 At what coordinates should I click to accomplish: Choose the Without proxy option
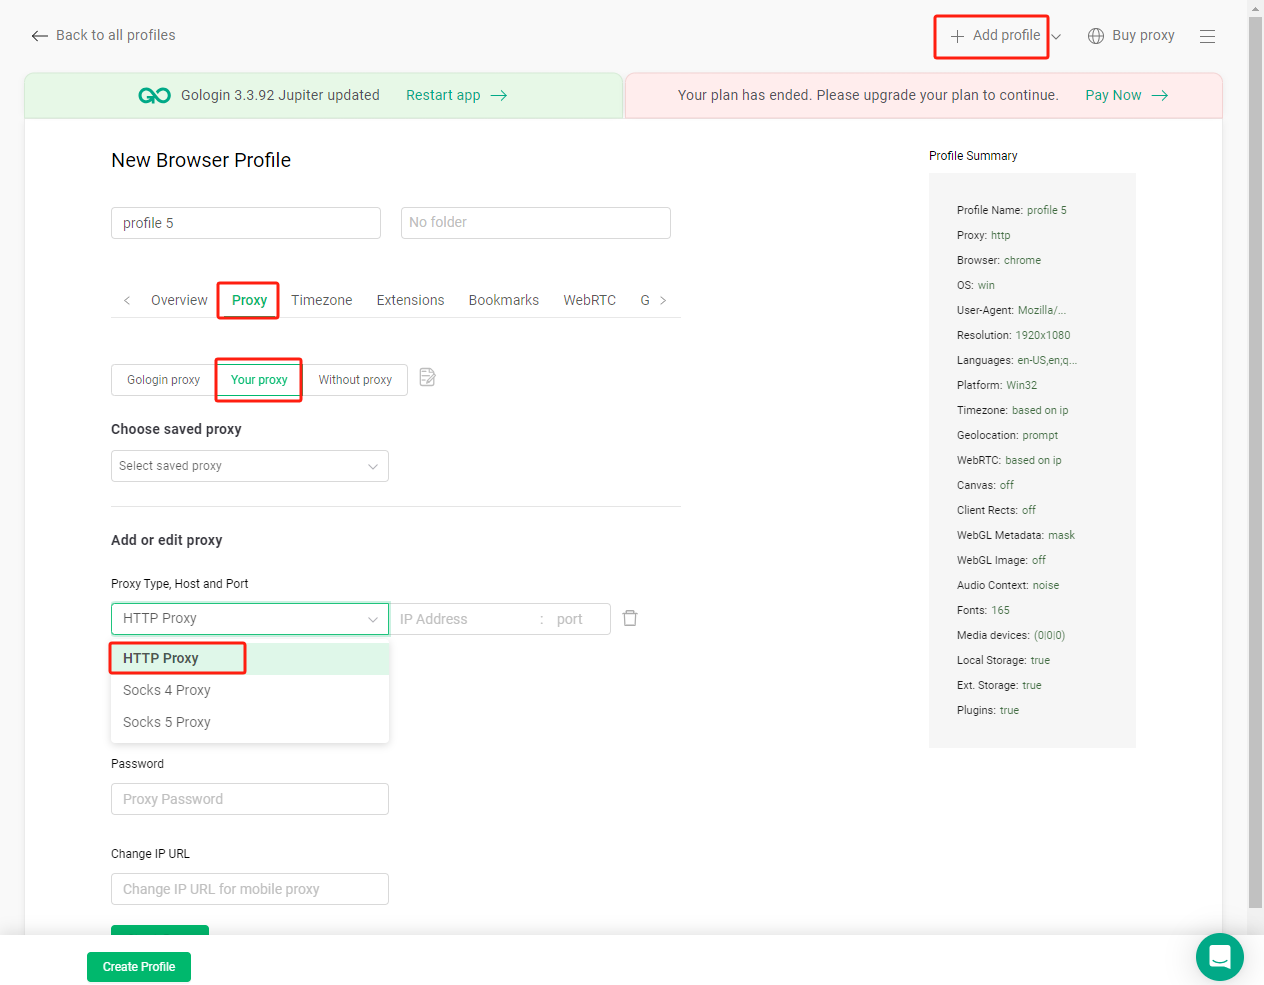tap(355, 380)
